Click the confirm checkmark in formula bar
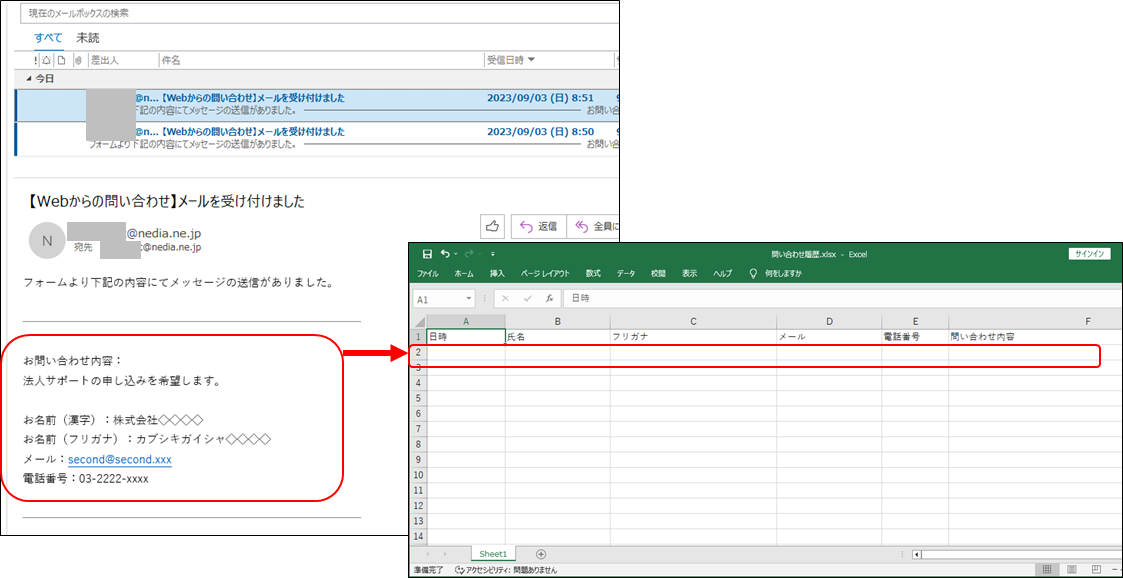Viewport: 1123px width, 578px height. 528,299
